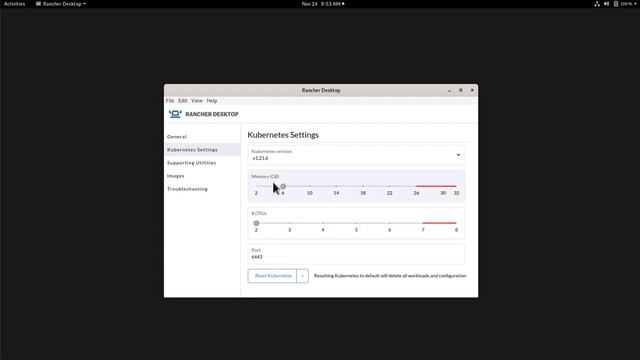Expand the Reset Kubernetes options arrow
Image resolution: width=640 pixels, height=360 pixels.
[302, 276]
